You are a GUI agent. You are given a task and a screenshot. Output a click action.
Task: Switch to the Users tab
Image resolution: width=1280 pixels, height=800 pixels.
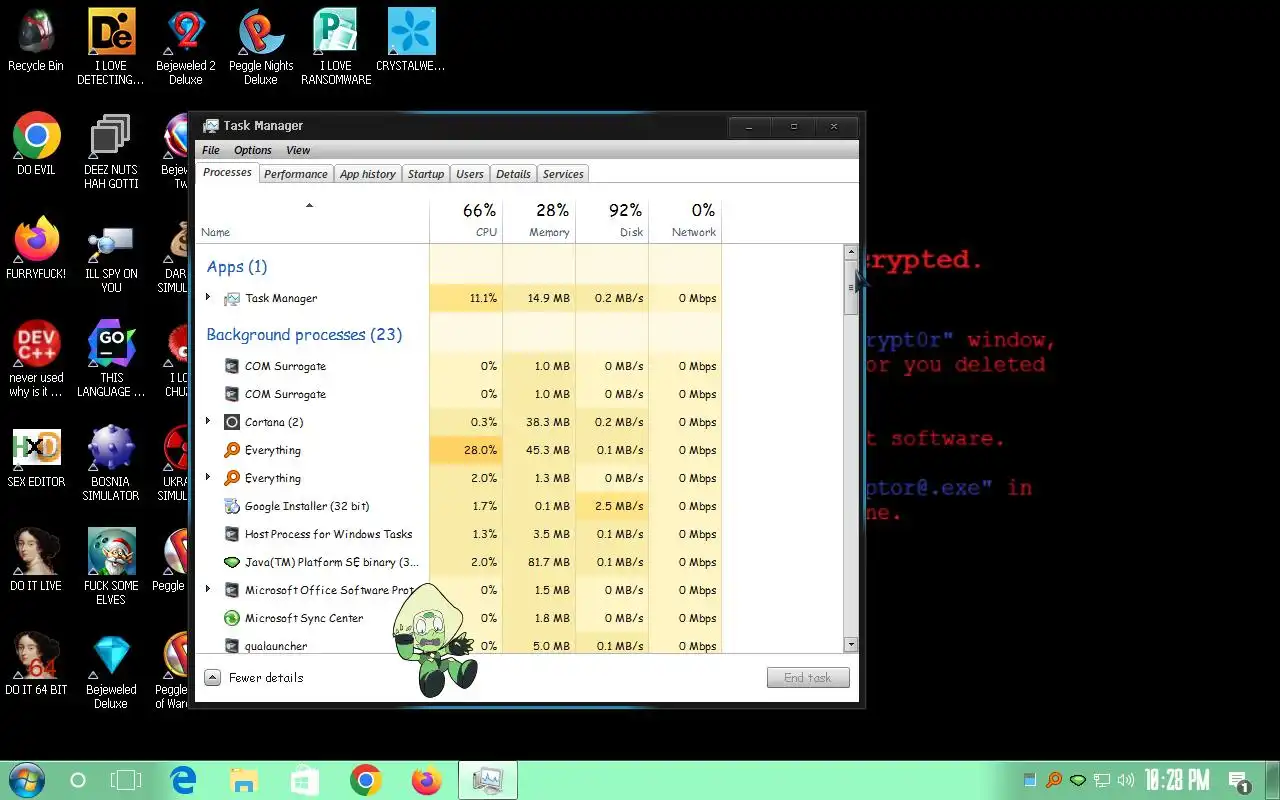click(x=470, y=174)
